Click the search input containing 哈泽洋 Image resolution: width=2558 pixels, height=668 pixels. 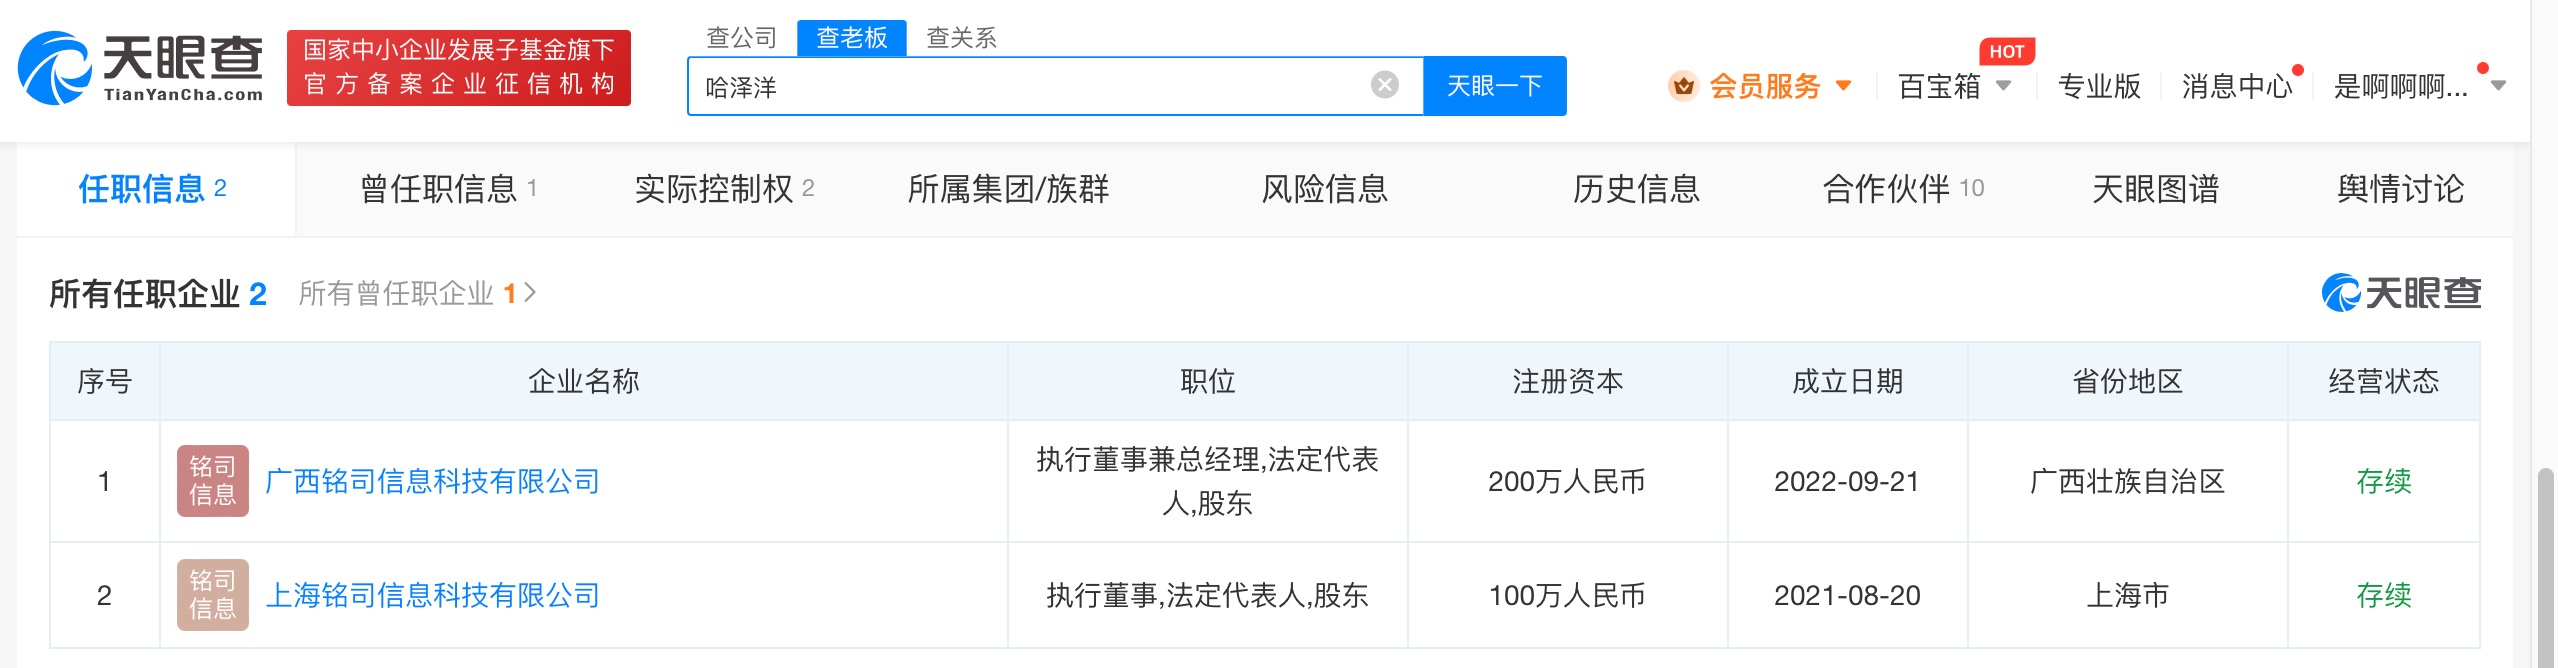[1030, 87]
